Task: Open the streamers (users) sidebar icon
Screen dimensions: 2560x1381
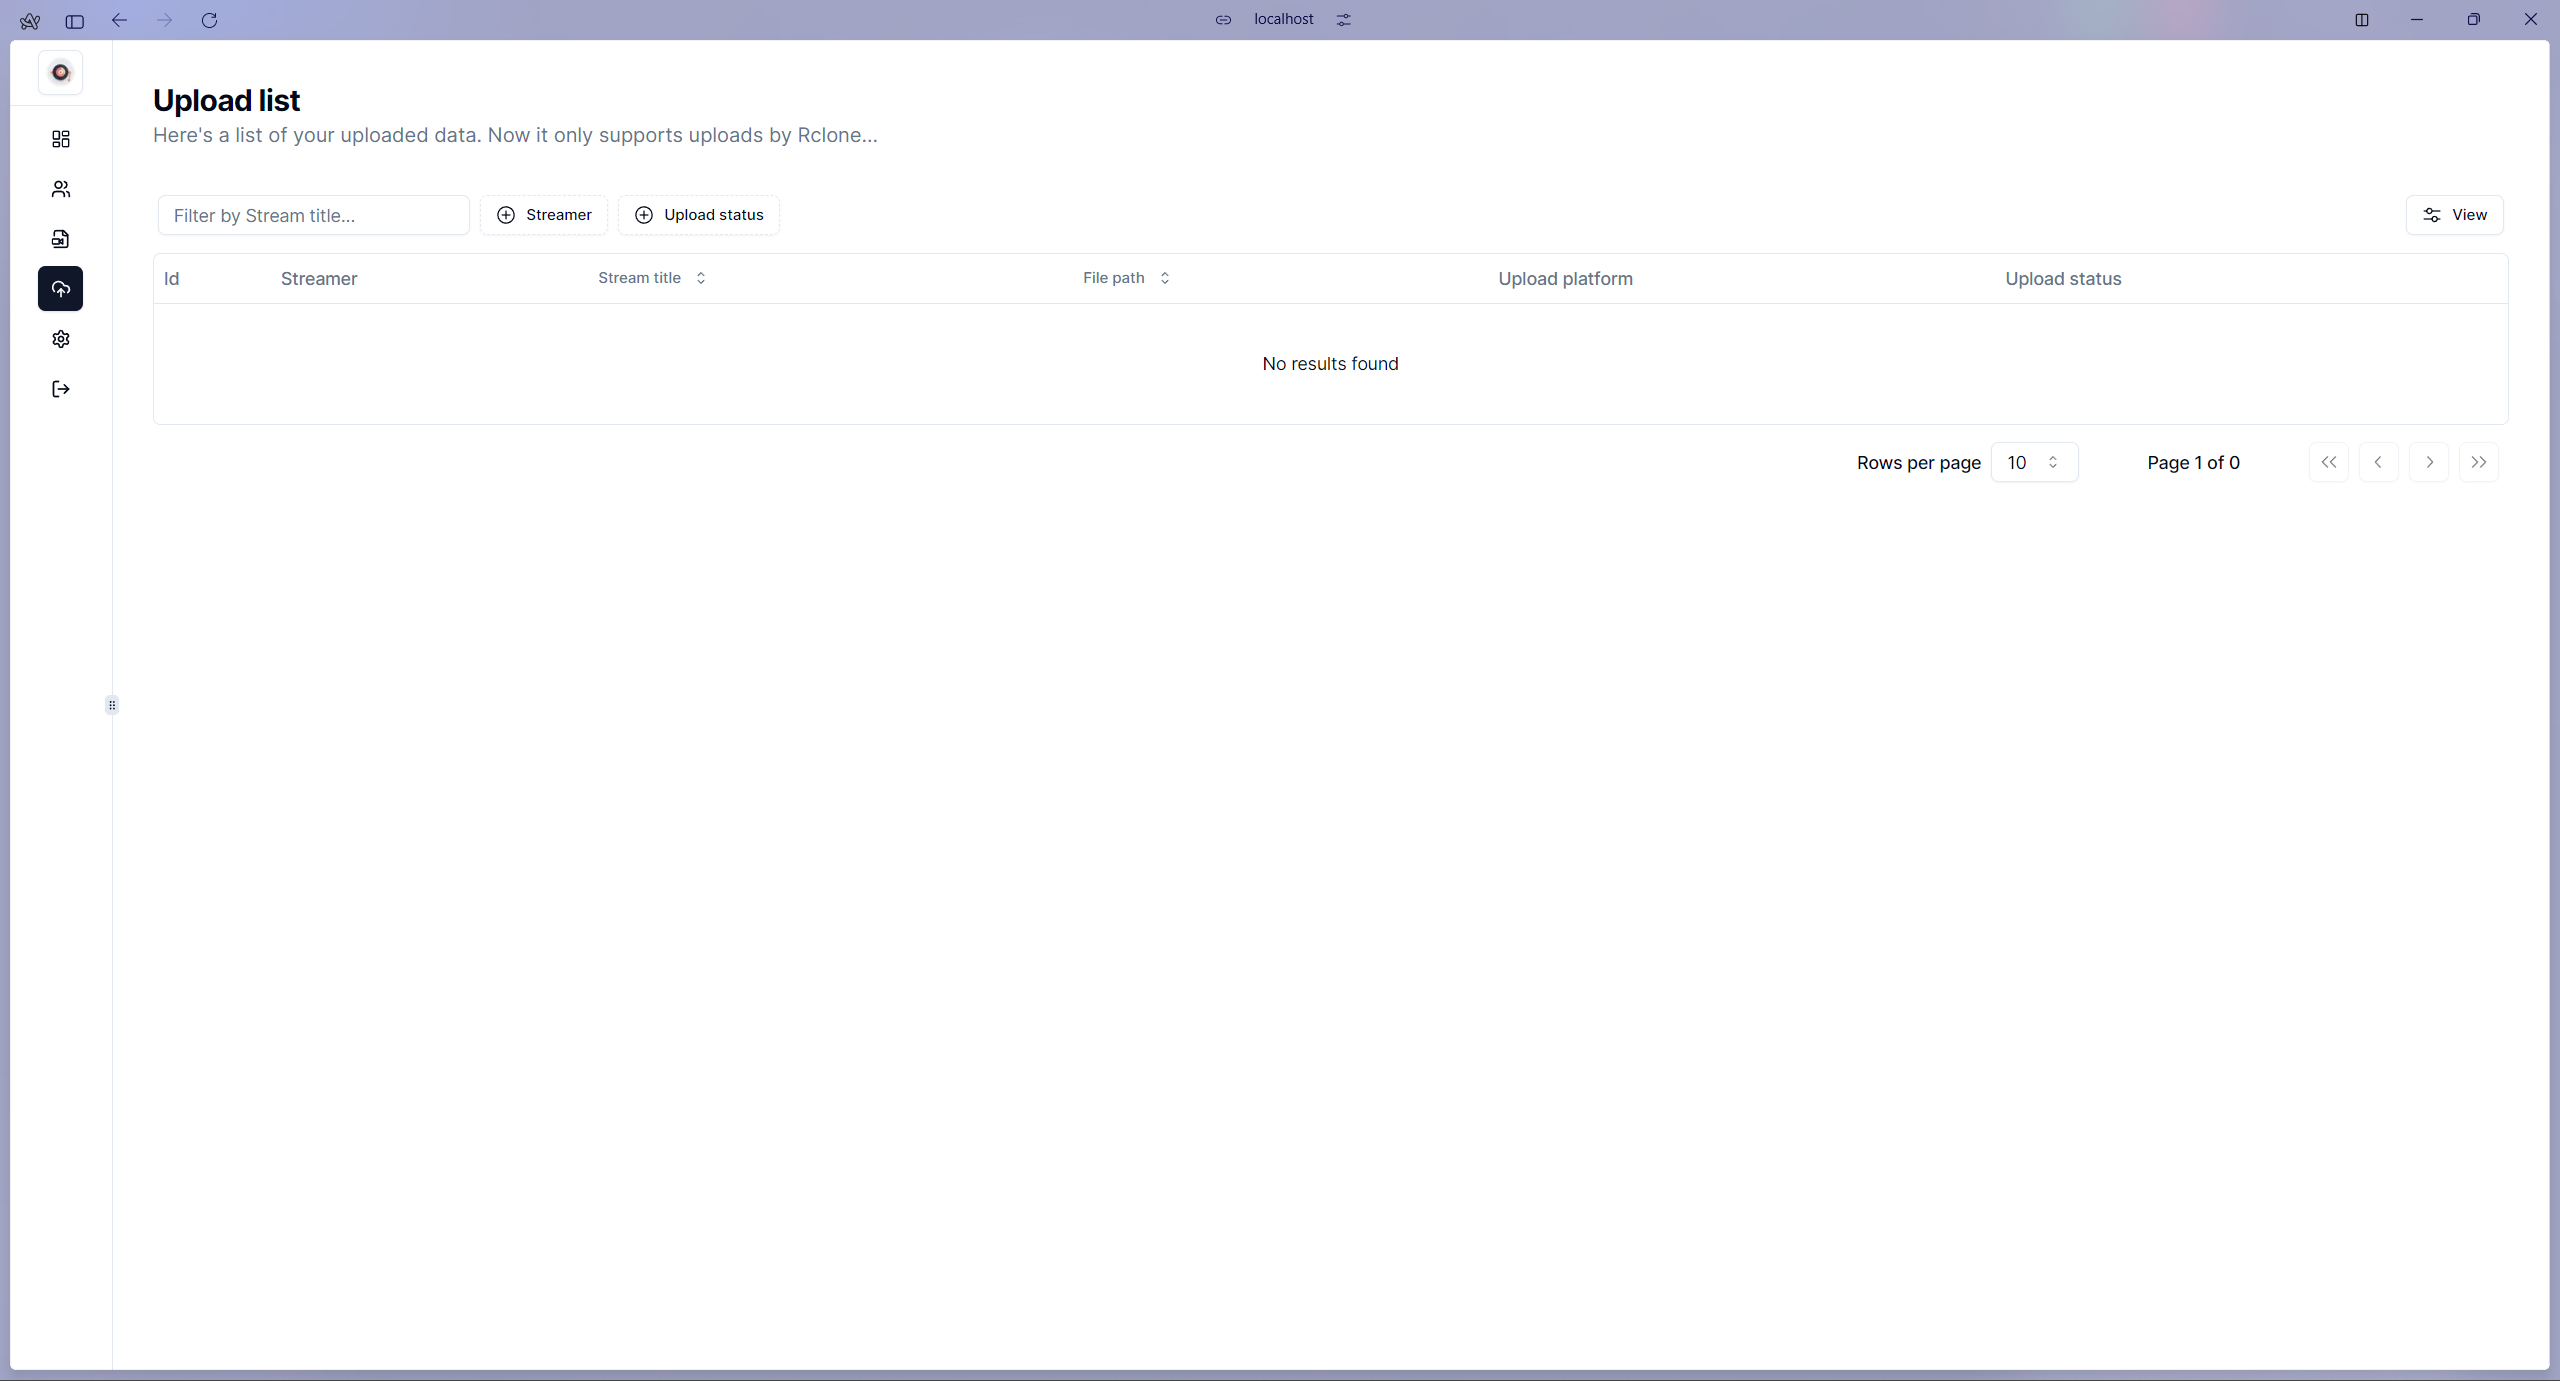Action: click(x=61, y=189)
